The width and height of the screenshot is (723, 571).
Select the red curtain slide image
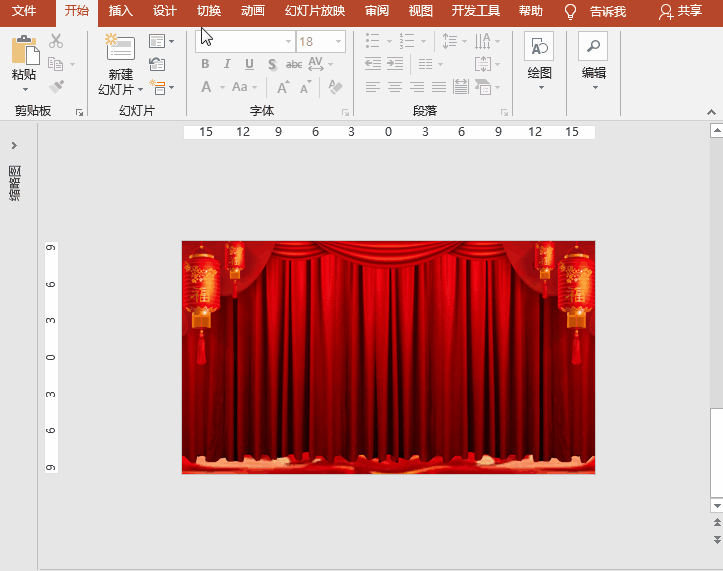pos(388,357)
